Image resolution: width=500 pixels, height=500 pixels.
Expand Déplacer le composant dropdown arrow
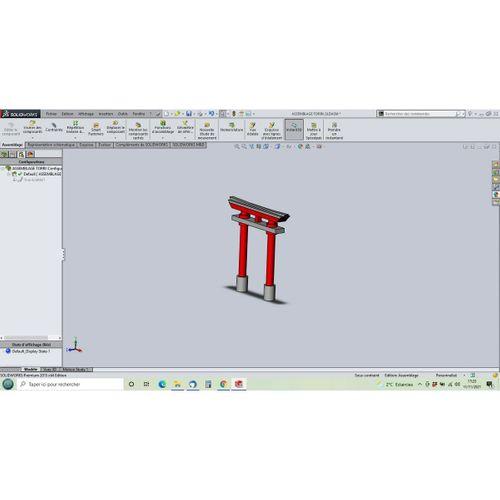tap(115, 138)
